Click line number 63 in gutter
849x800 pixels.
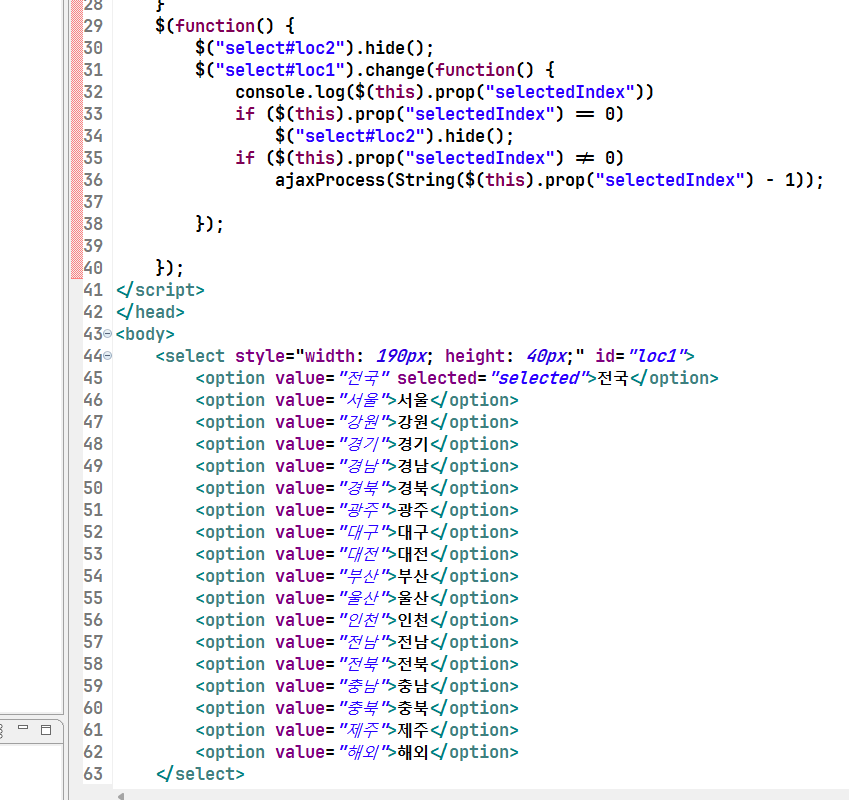pos(93,774)
